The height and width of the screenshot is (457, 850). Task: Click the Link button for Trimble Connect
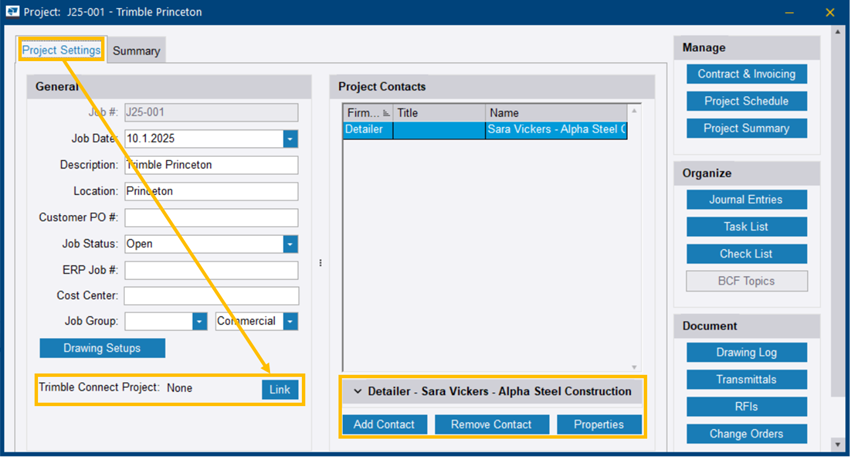click(280, 389)
